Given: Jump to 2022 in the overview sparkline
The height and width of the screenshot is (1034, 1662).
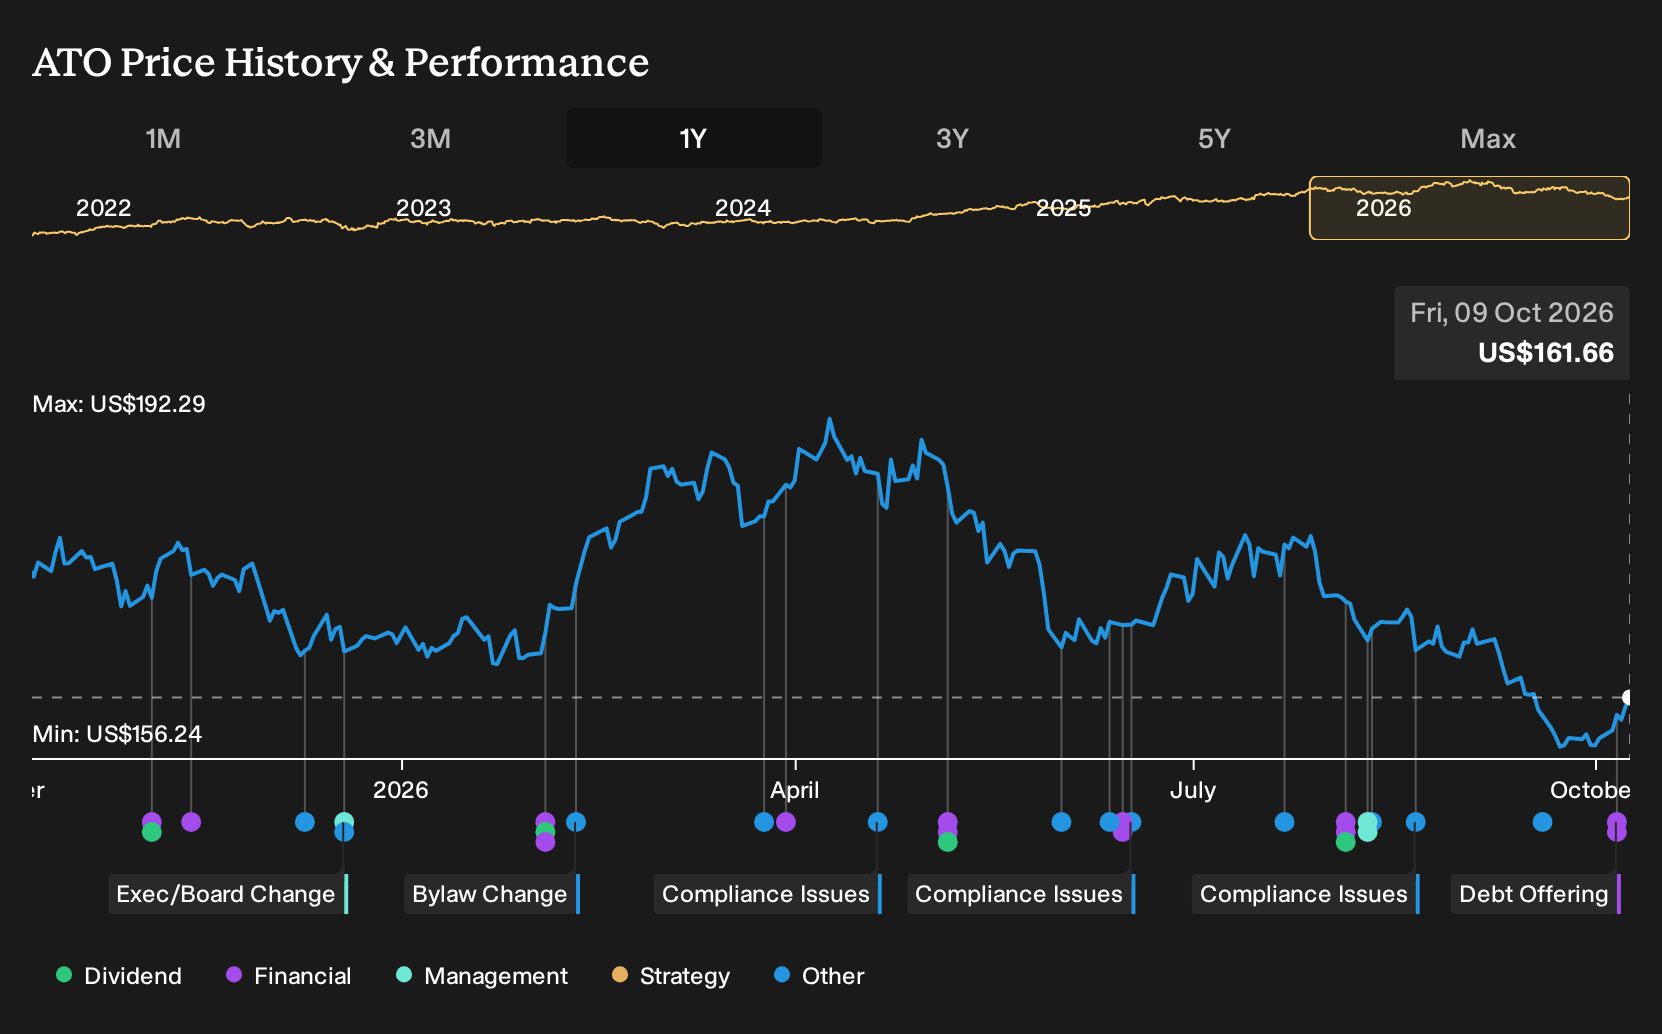Looking at the screenshot, I should coord(103,208).
